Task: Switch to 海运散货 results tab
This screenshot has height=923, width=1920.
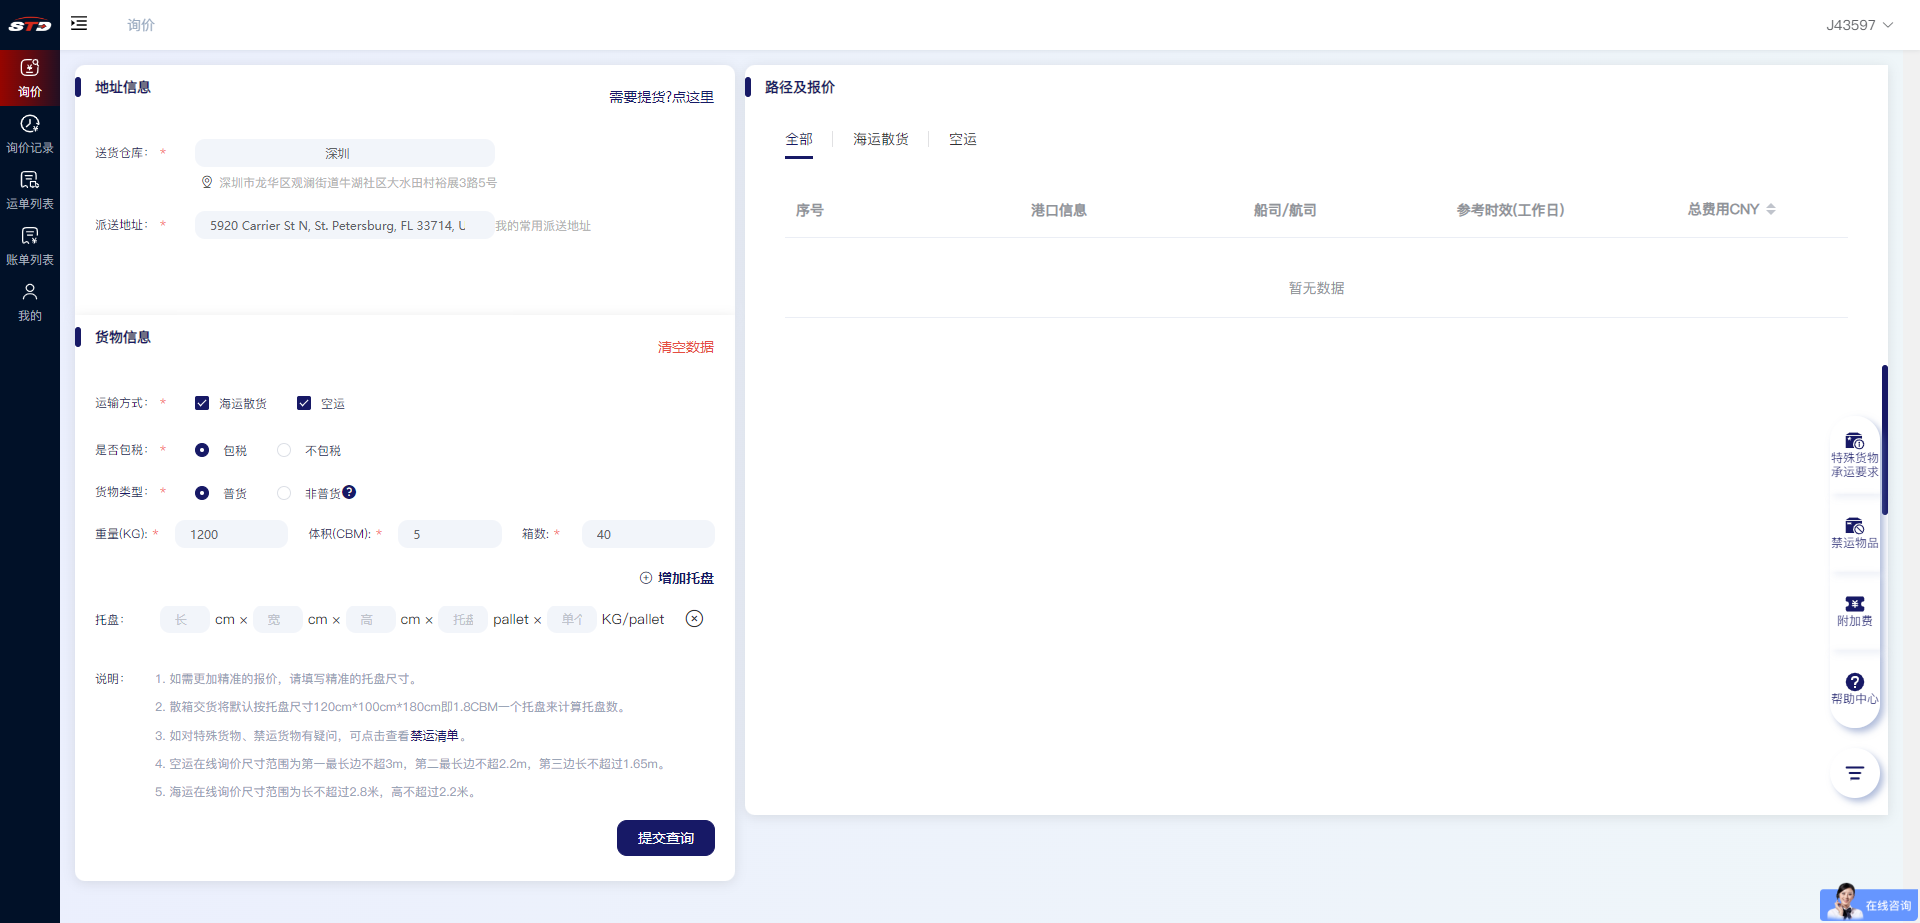Action: [880, 139]
